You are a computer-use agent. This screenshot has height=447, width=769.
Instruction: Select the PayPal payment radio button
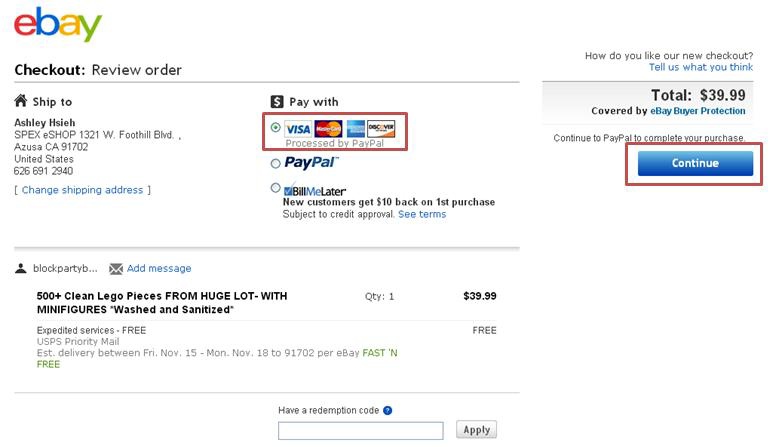(276, 163)
